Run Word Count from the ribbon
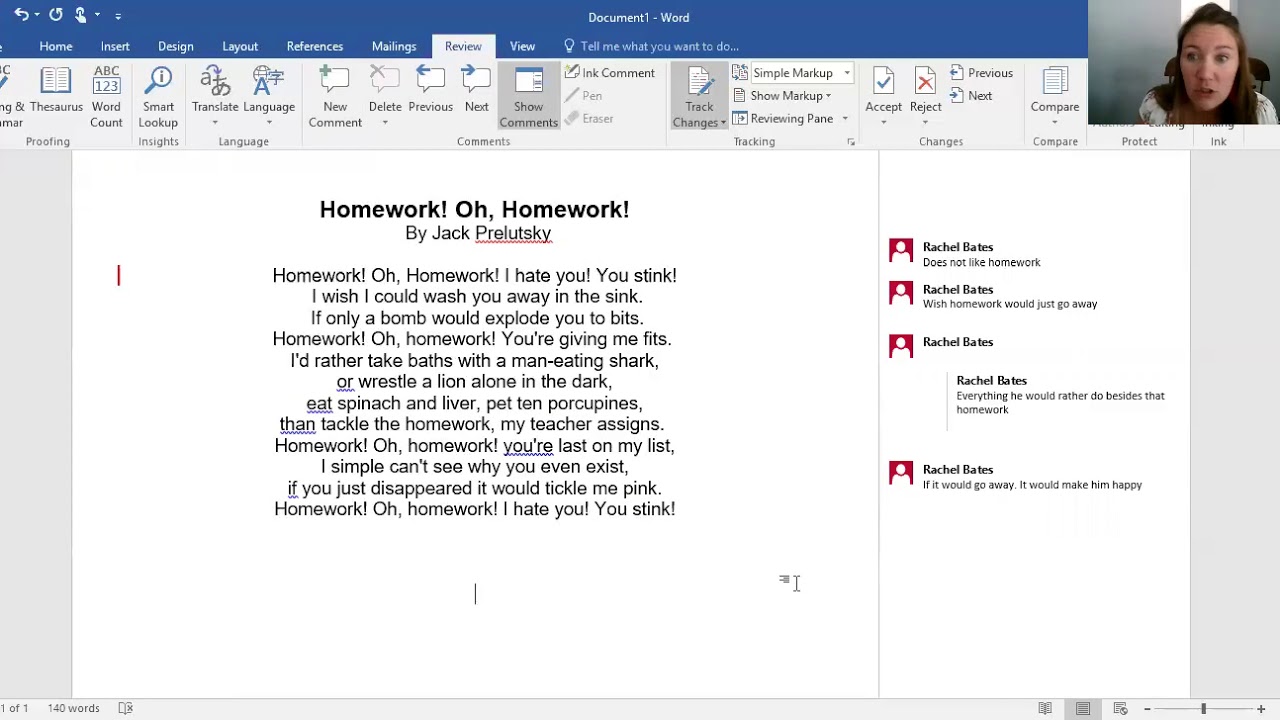This screenshot has height=720, width=1280. coord(106,96)
